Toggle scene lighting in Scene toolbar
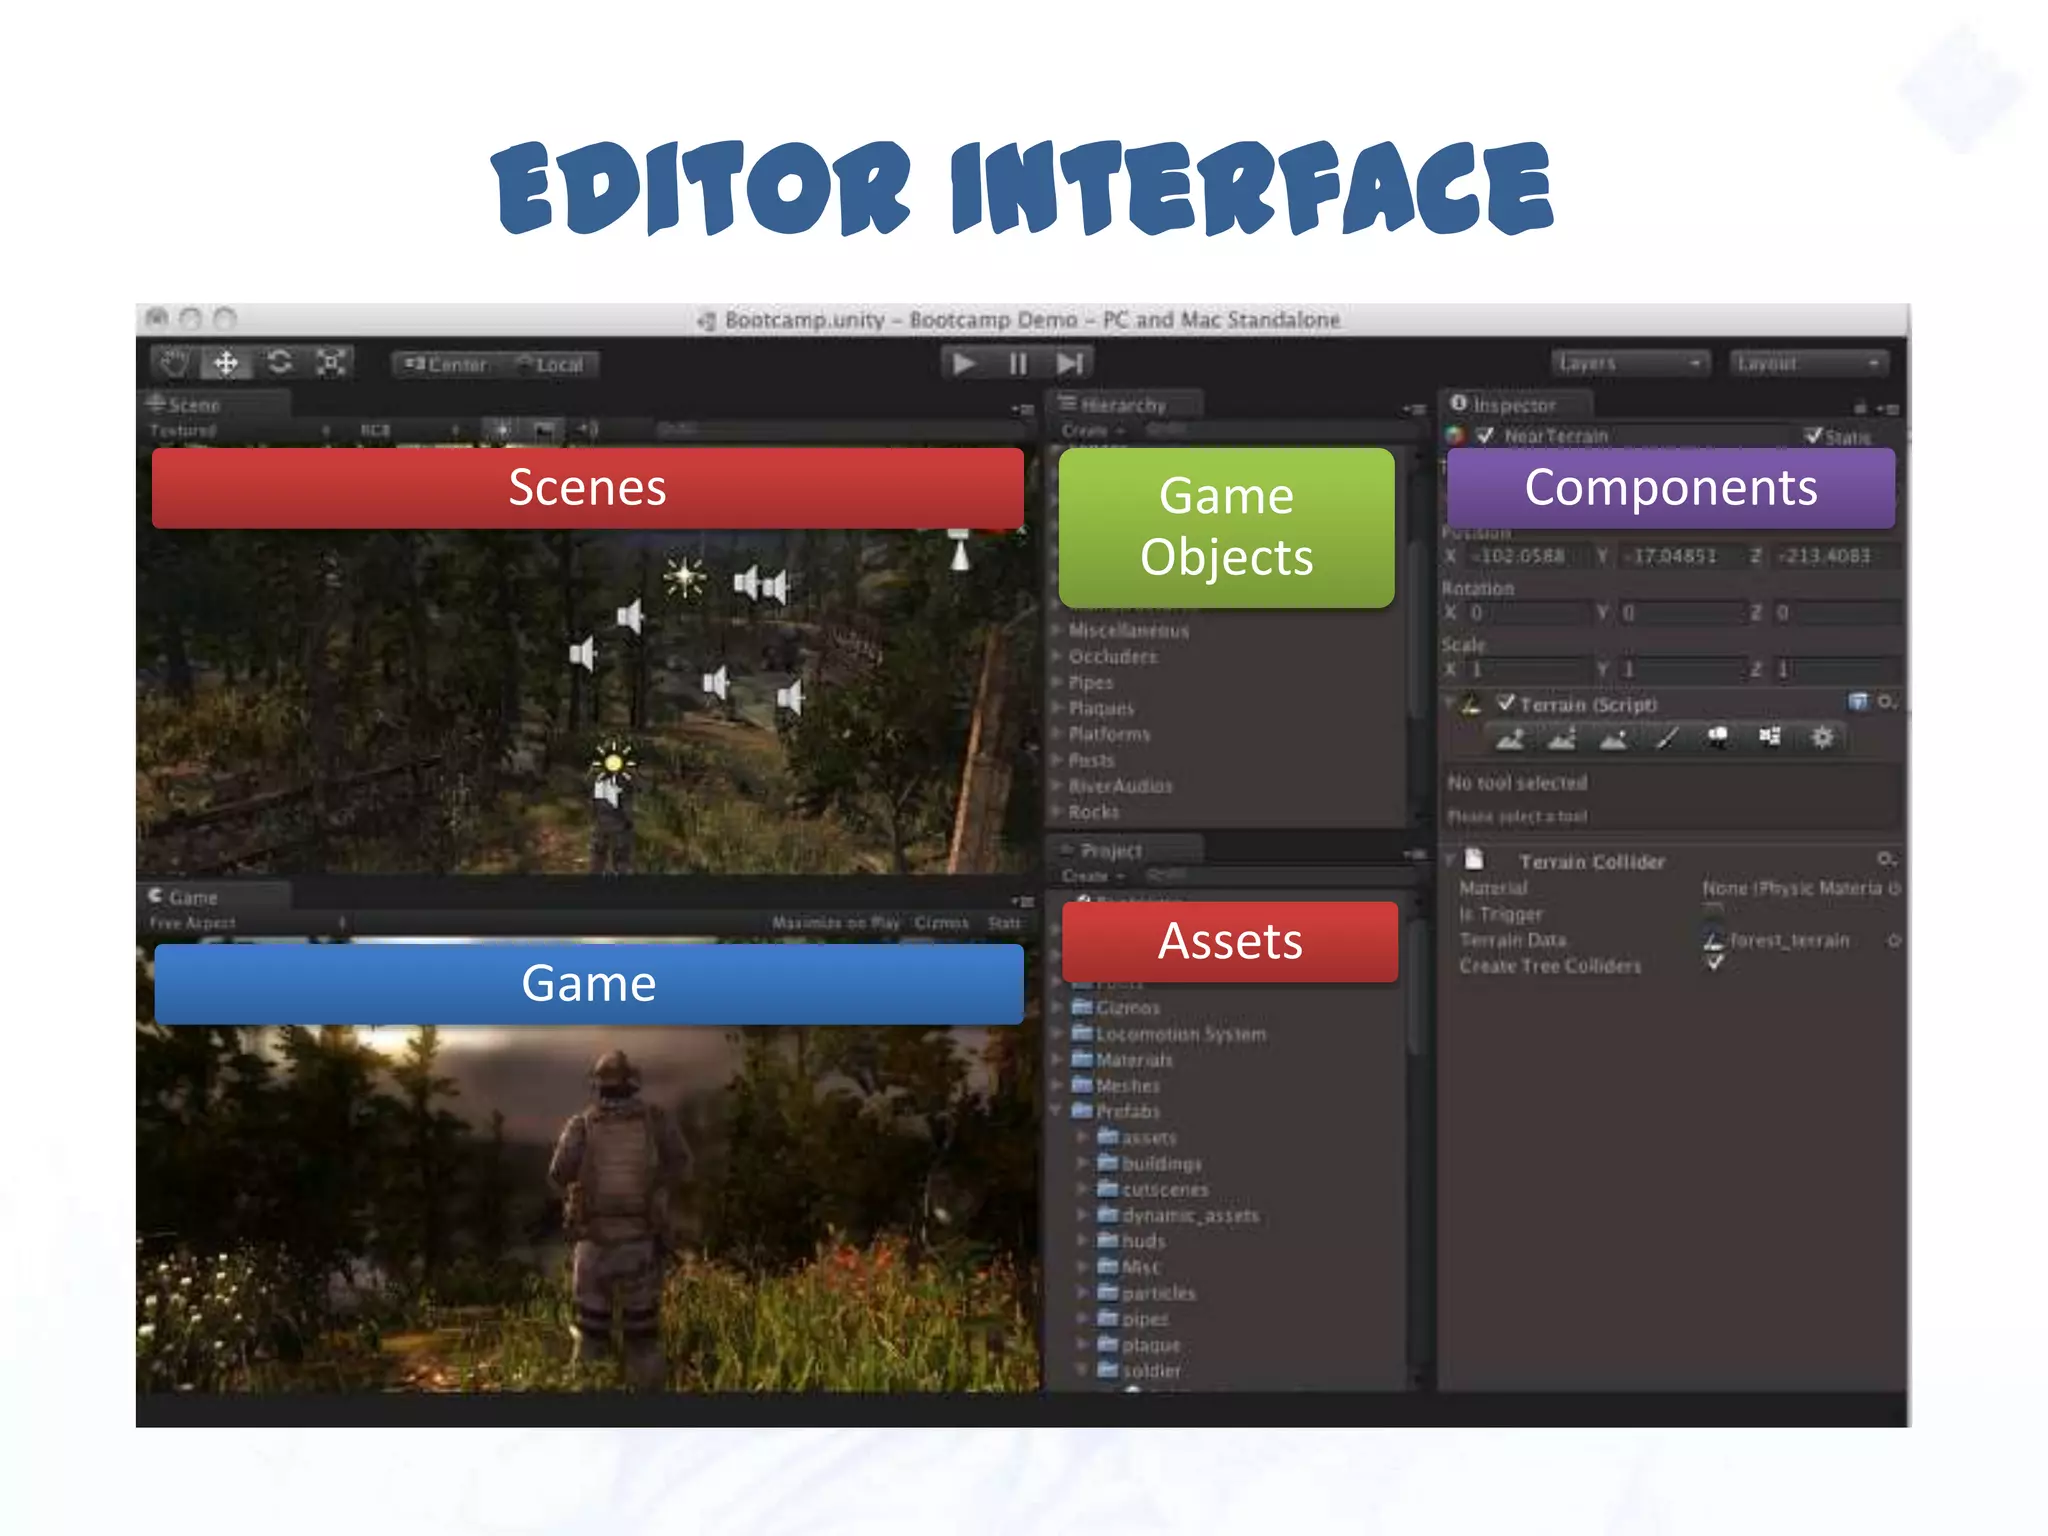The width and height of the screenshot is (2048, 1536). [500, 430]
